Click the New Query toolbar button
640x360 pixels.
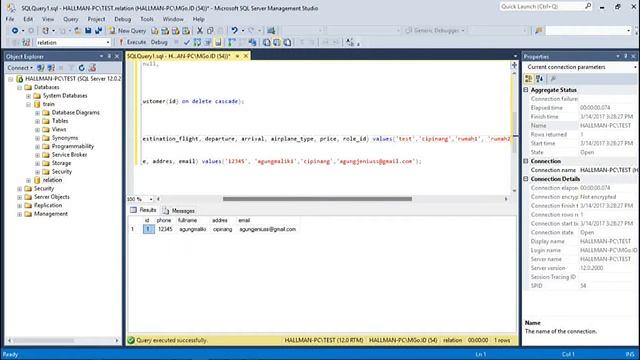[x=127, y=31]
